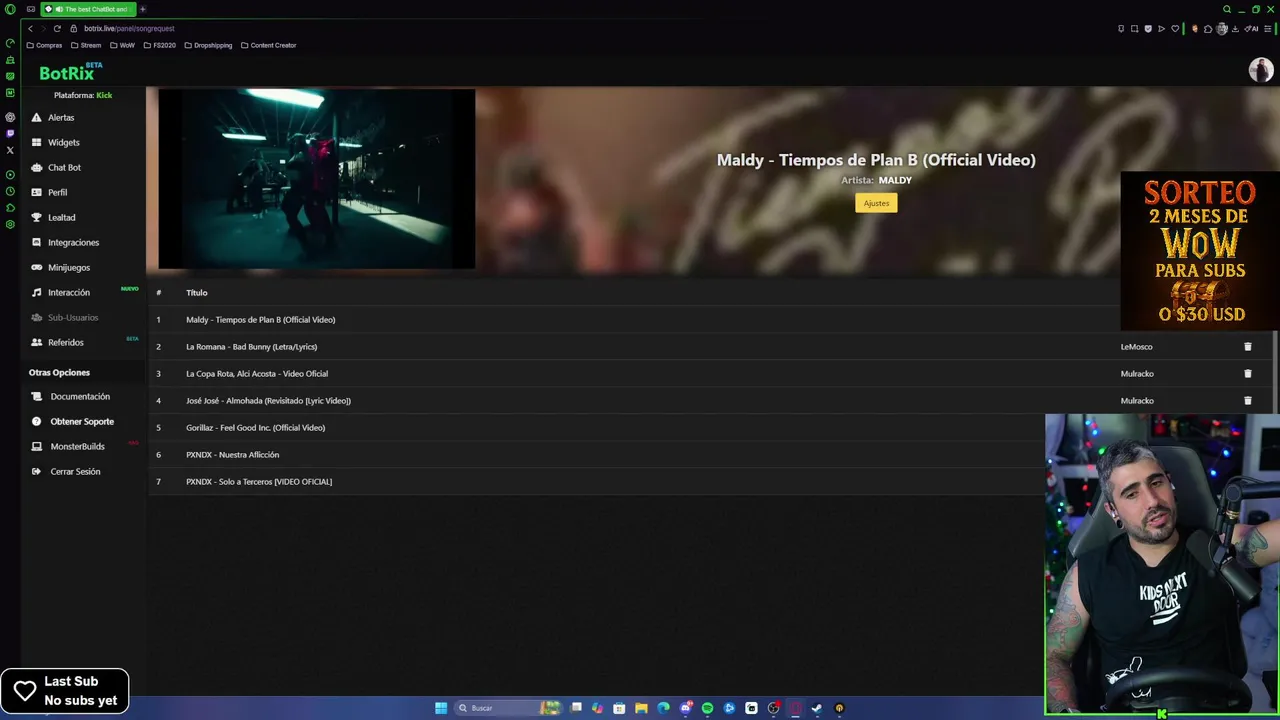
Task: Delete La Copa Rota song request
Action: pyautogui.click(x=1247, y=374)
